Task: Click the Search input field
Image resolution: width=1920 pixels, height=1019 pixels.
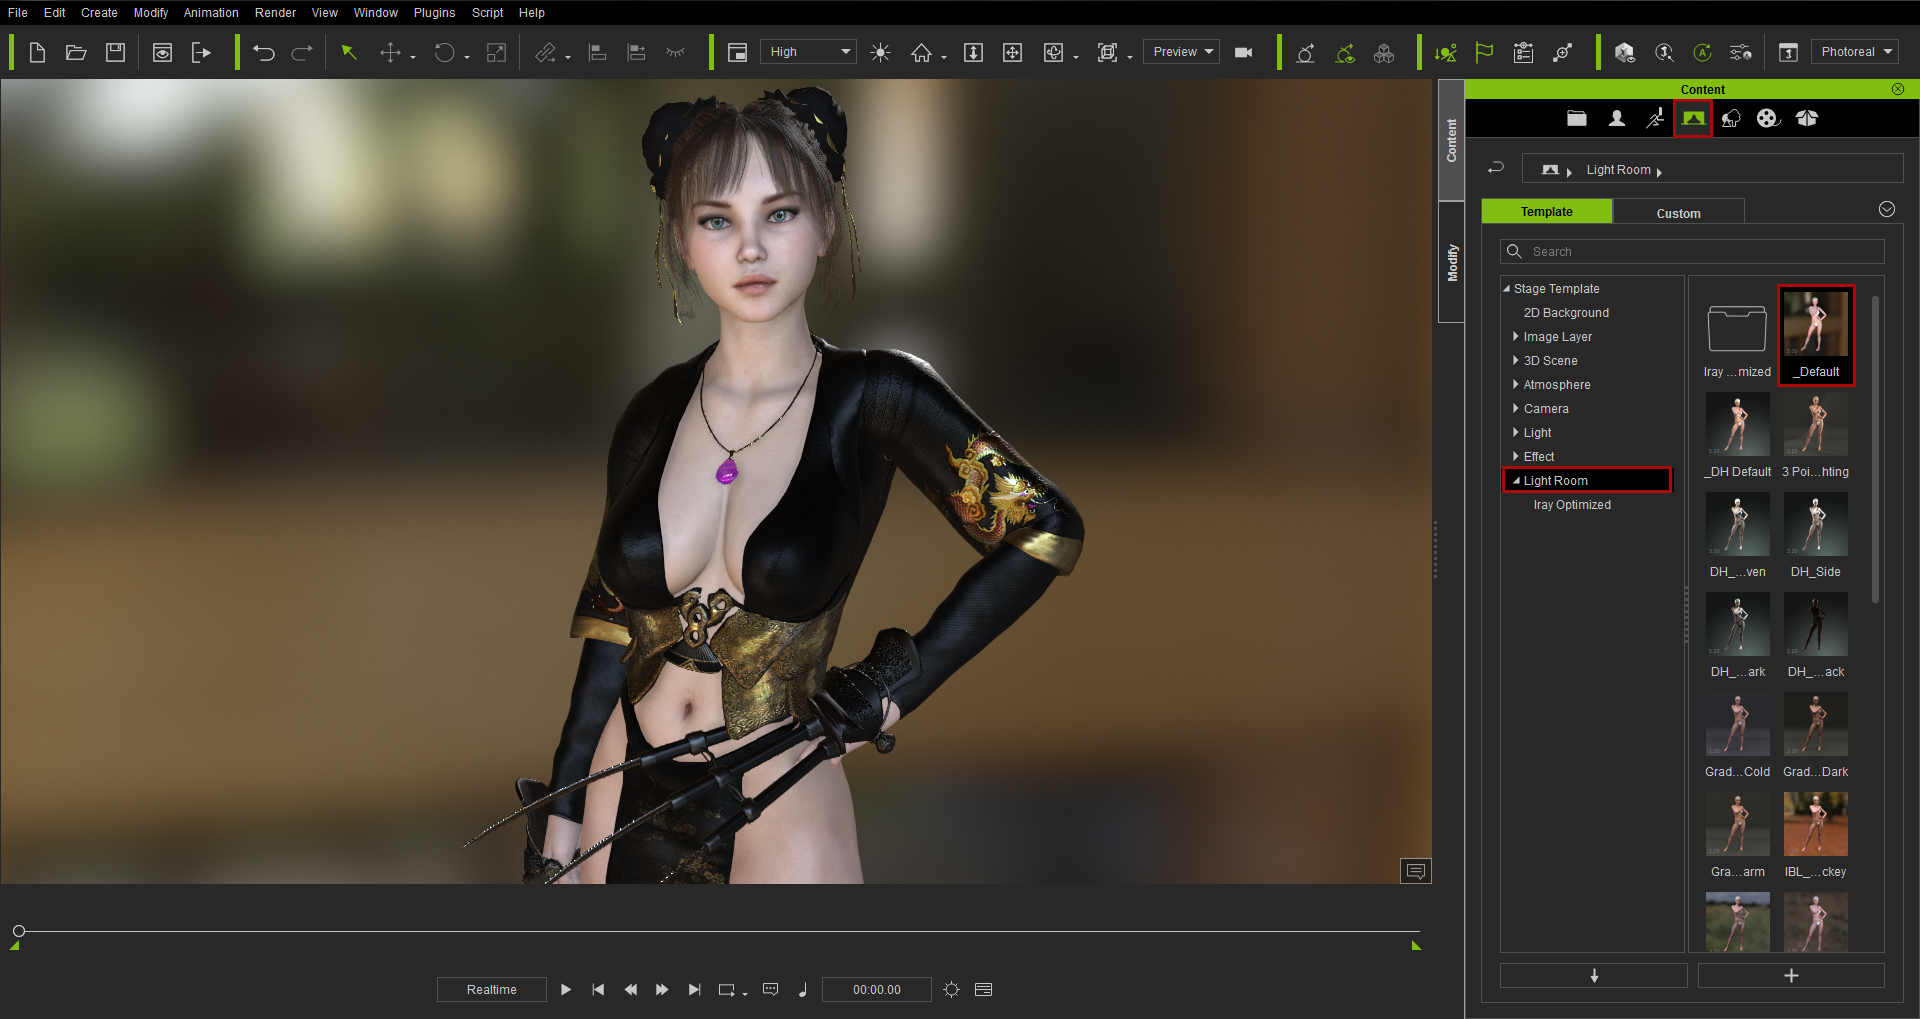Action: 1692,251
